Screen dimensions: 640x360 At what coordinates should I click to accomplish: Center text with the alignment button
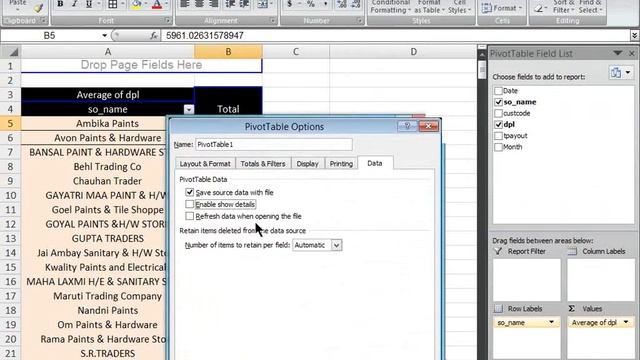pyautogui.click(x=199, y=4)
